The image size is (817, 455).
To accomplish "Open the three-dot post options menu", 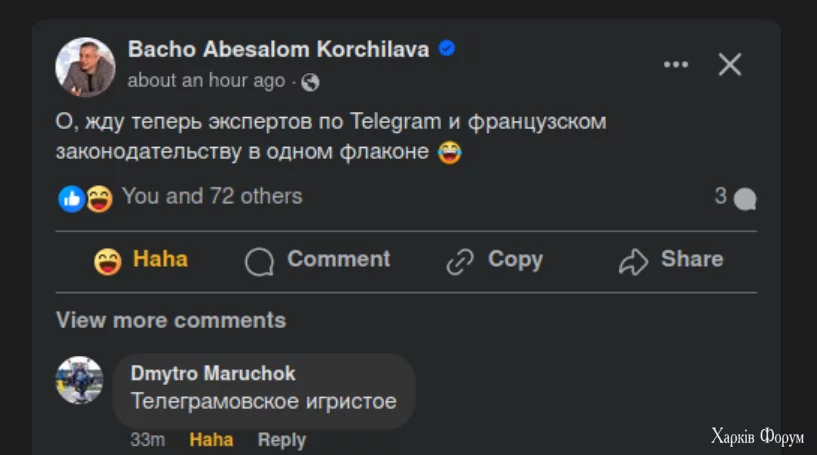I will (676, 65).
